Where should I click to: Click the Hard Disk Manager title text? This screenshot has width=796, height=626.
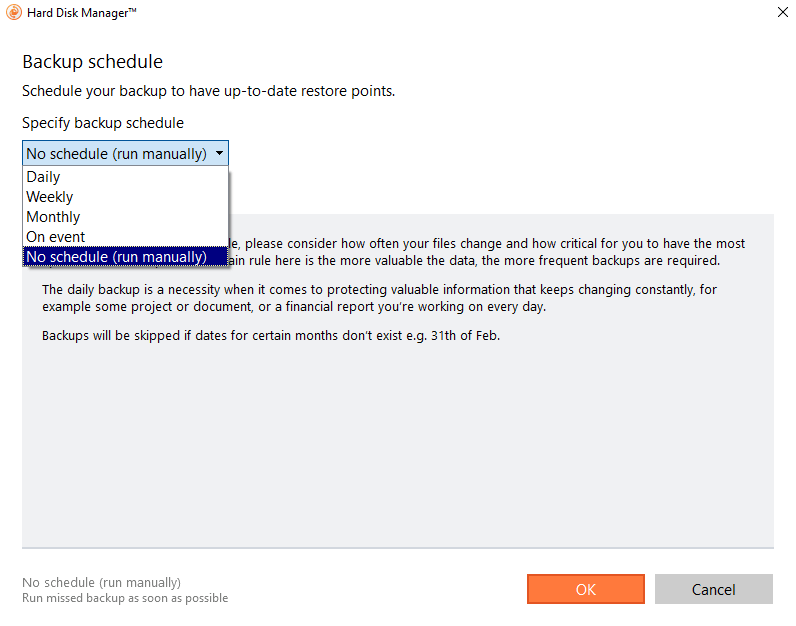click(82, 13)
